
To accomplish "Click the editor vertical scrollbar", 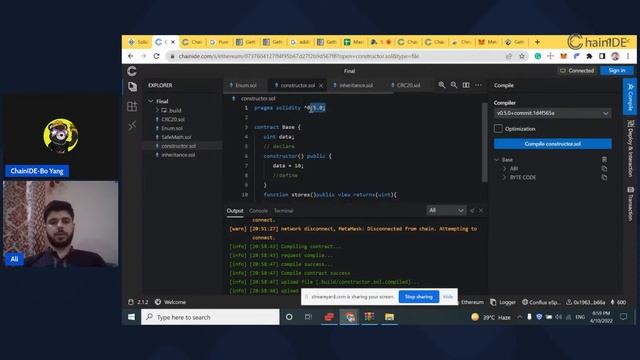I will point(484,141).
